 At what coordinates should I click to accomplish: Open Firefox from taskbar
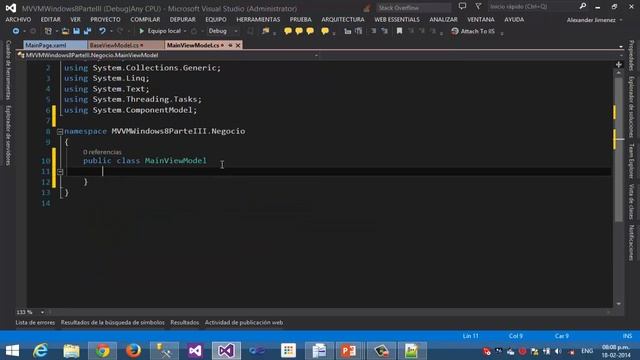click(x=133, y=351)
